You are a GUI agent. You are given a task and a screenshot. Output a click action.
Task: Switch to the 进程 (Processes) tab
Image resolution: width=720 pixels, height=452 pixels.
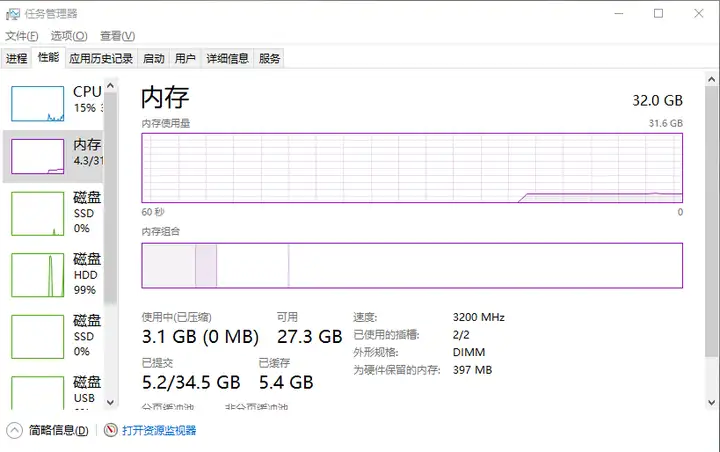pyautogui.click(x=17, y=59)
